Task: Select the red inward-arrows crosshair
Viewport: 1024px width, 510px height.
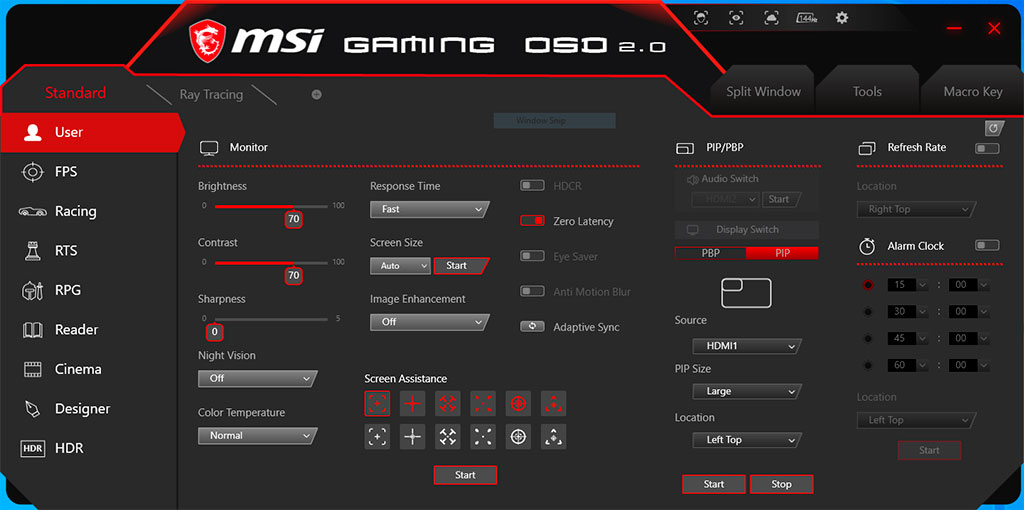Action: pos(448,404)
